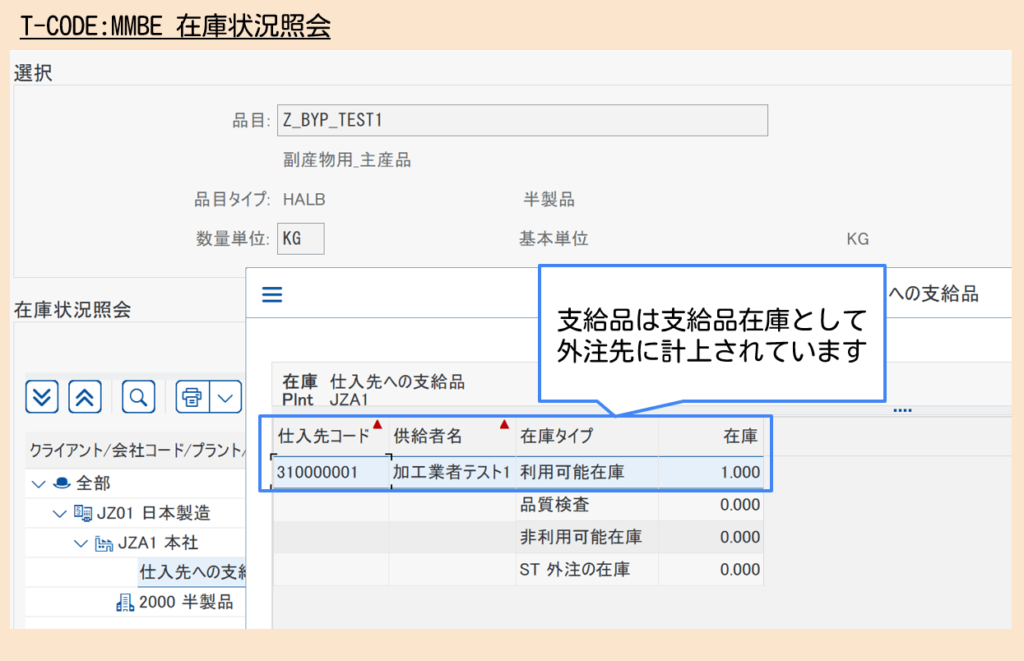Image resolution: width=1024 pixels, height=661 pixels.
Task: Click the expand all nodes icon
Action: tap(42, 395)
